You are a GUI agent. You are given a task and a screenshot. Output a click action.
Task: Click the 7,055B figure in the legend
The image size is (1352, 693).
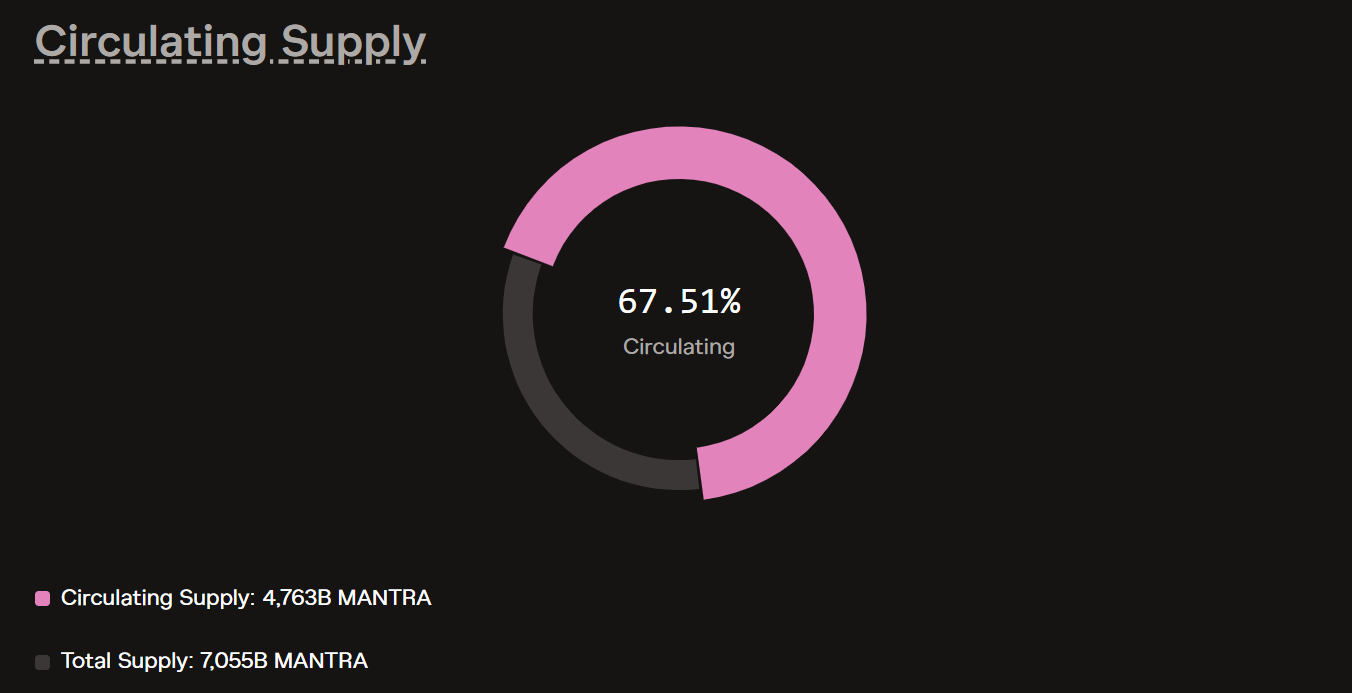click(x=233, y=661)
